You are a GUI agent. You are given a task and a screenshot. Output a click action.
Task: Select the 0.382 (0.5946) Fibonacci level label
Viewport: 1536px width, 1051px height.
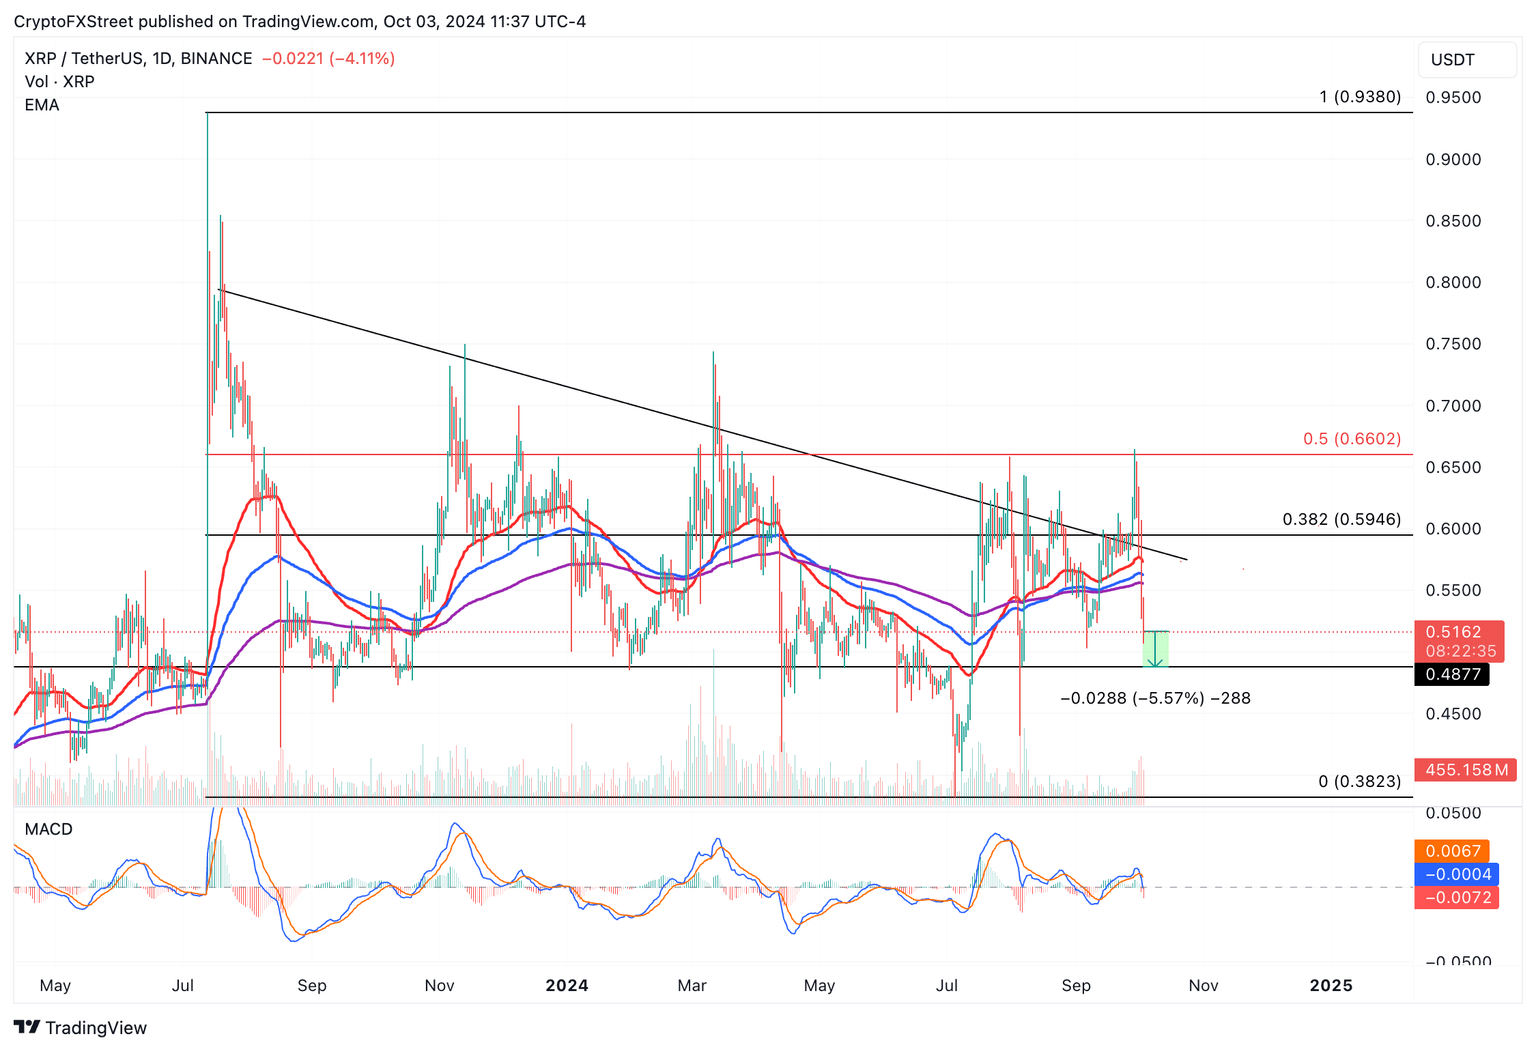1341,519
